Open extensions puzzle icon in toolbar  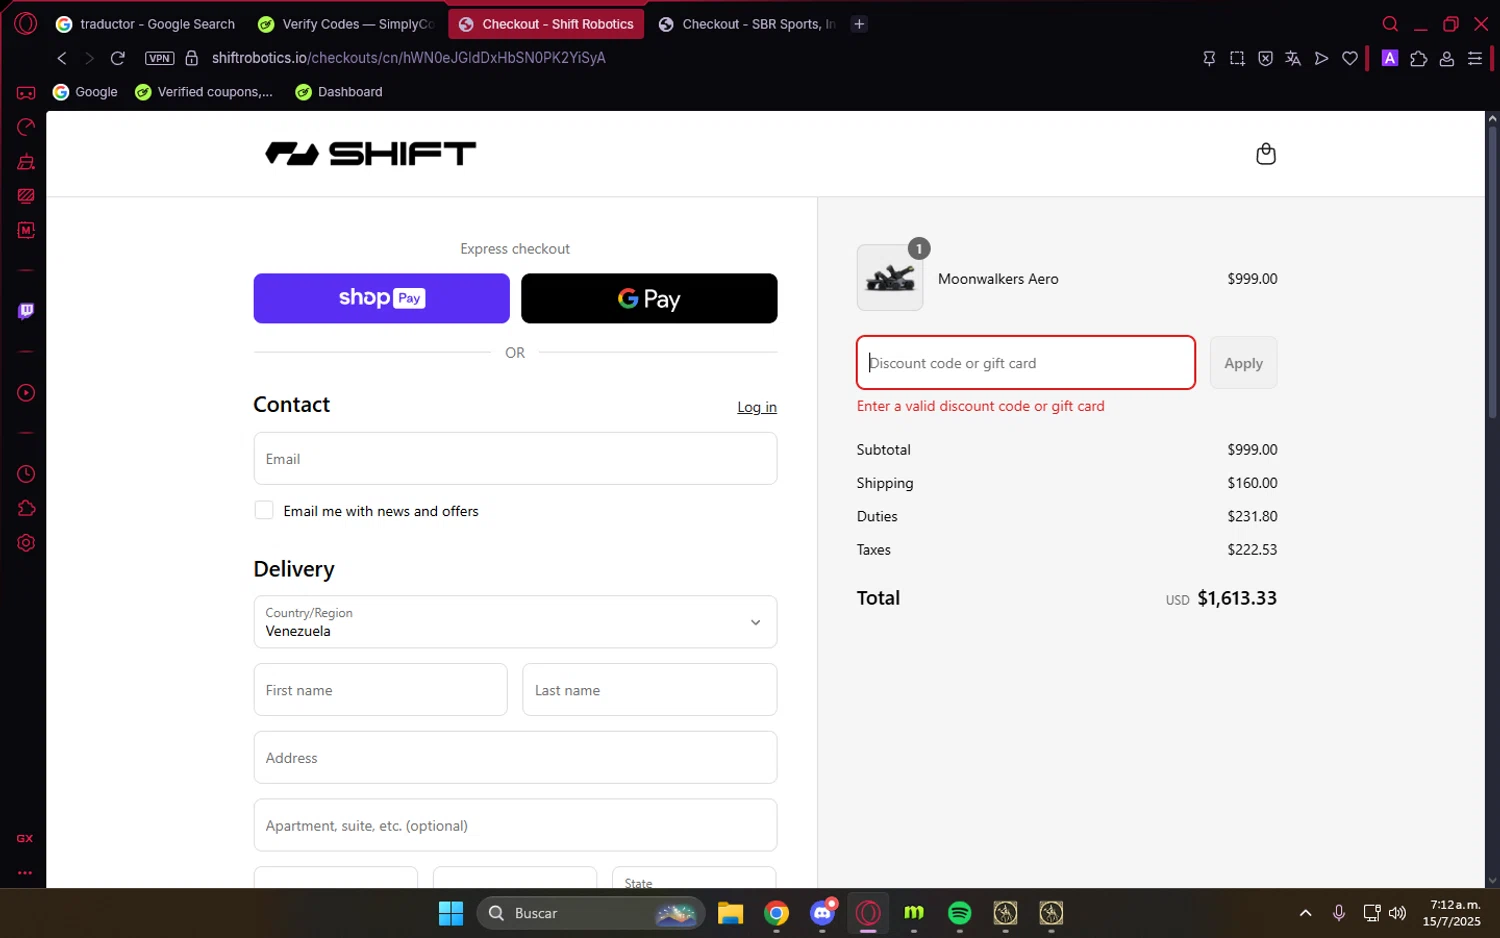pyautogui.click(x=1418, y=58)
